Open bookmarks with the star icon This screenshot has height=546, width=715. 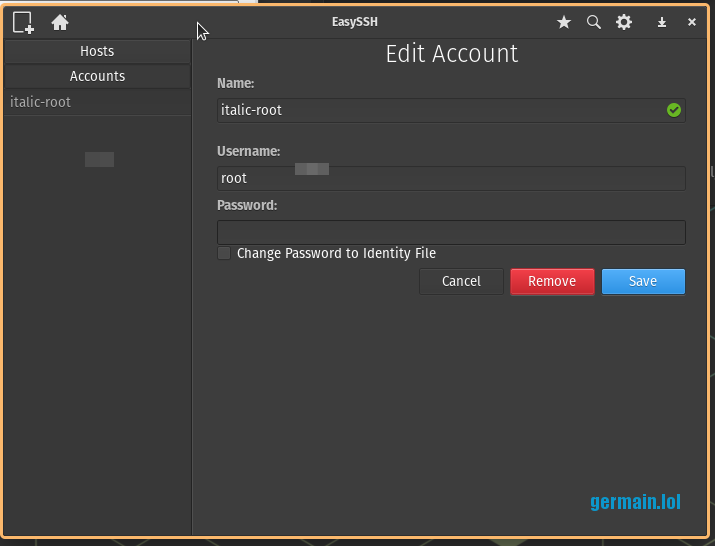pos(564,22)
